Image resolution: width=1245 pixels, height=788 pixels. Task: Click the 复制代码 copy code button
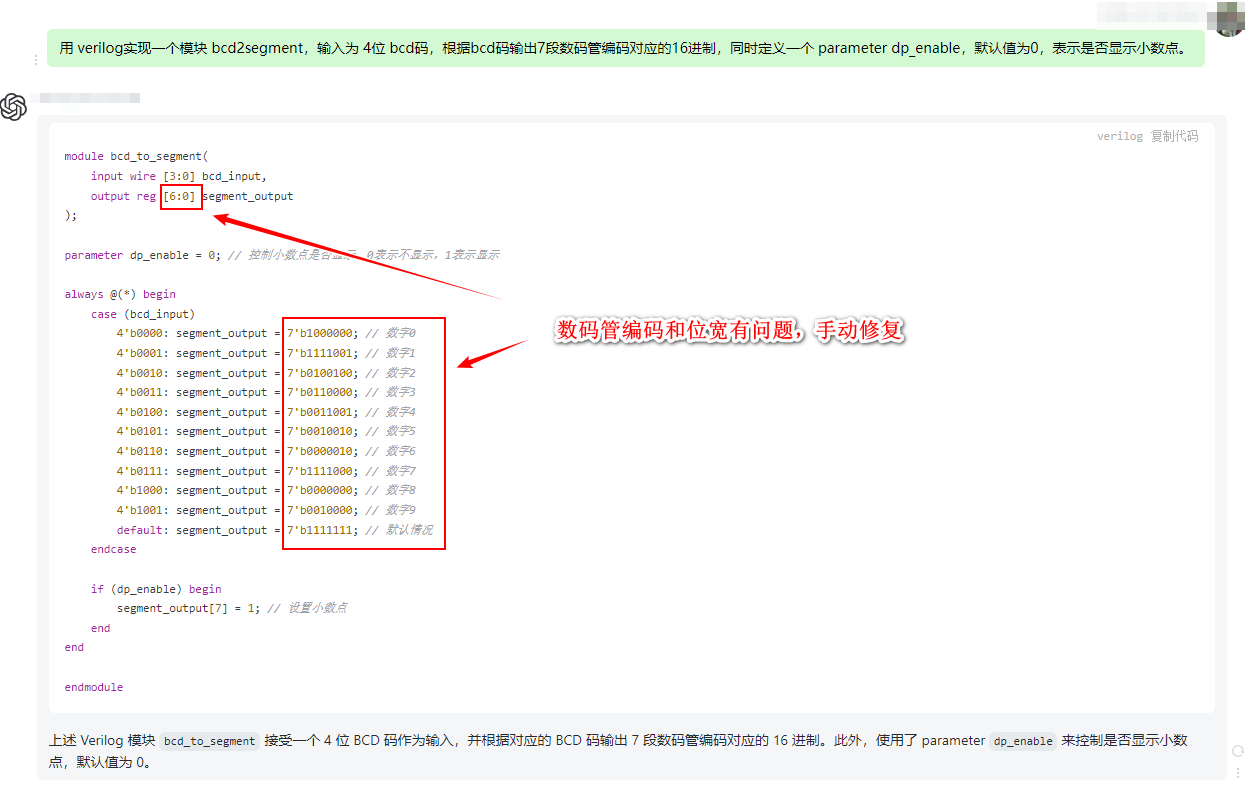point(1174,136)
